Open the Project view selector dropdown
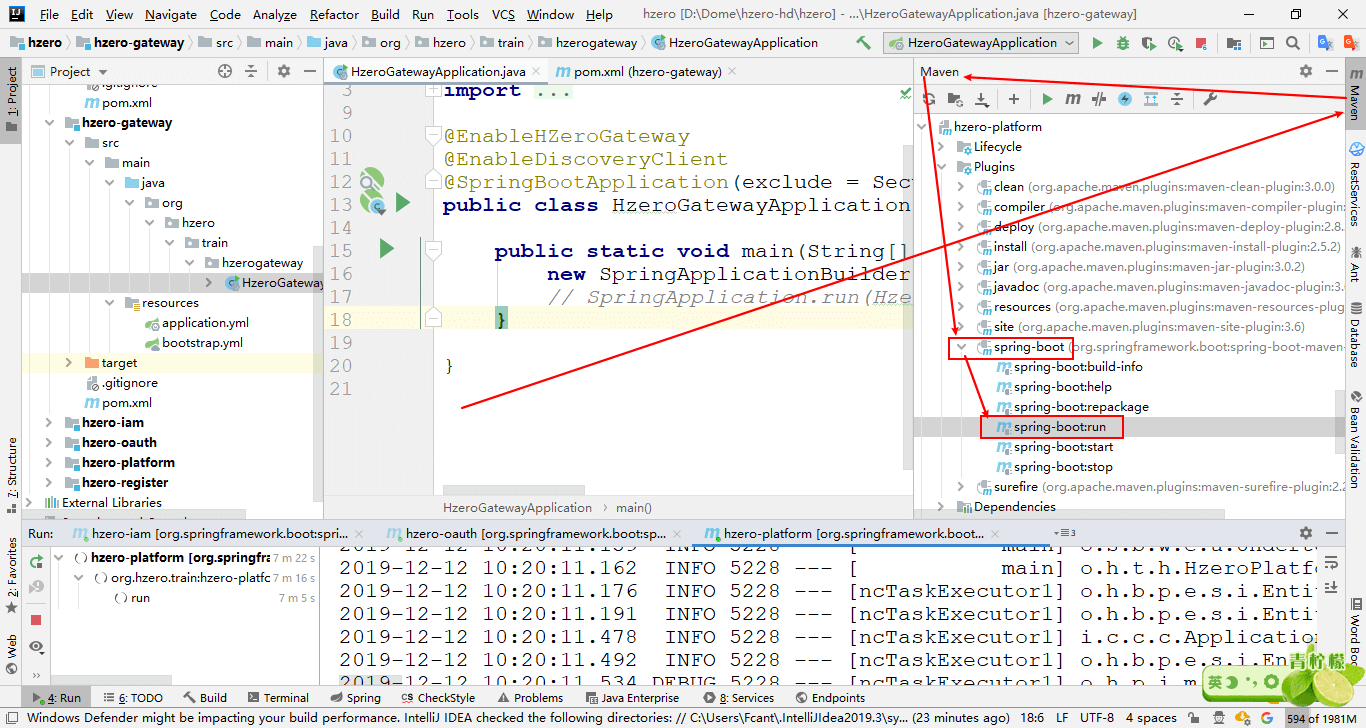The image size is (1366, 728). pyautogui.click(x=70, y=71)
